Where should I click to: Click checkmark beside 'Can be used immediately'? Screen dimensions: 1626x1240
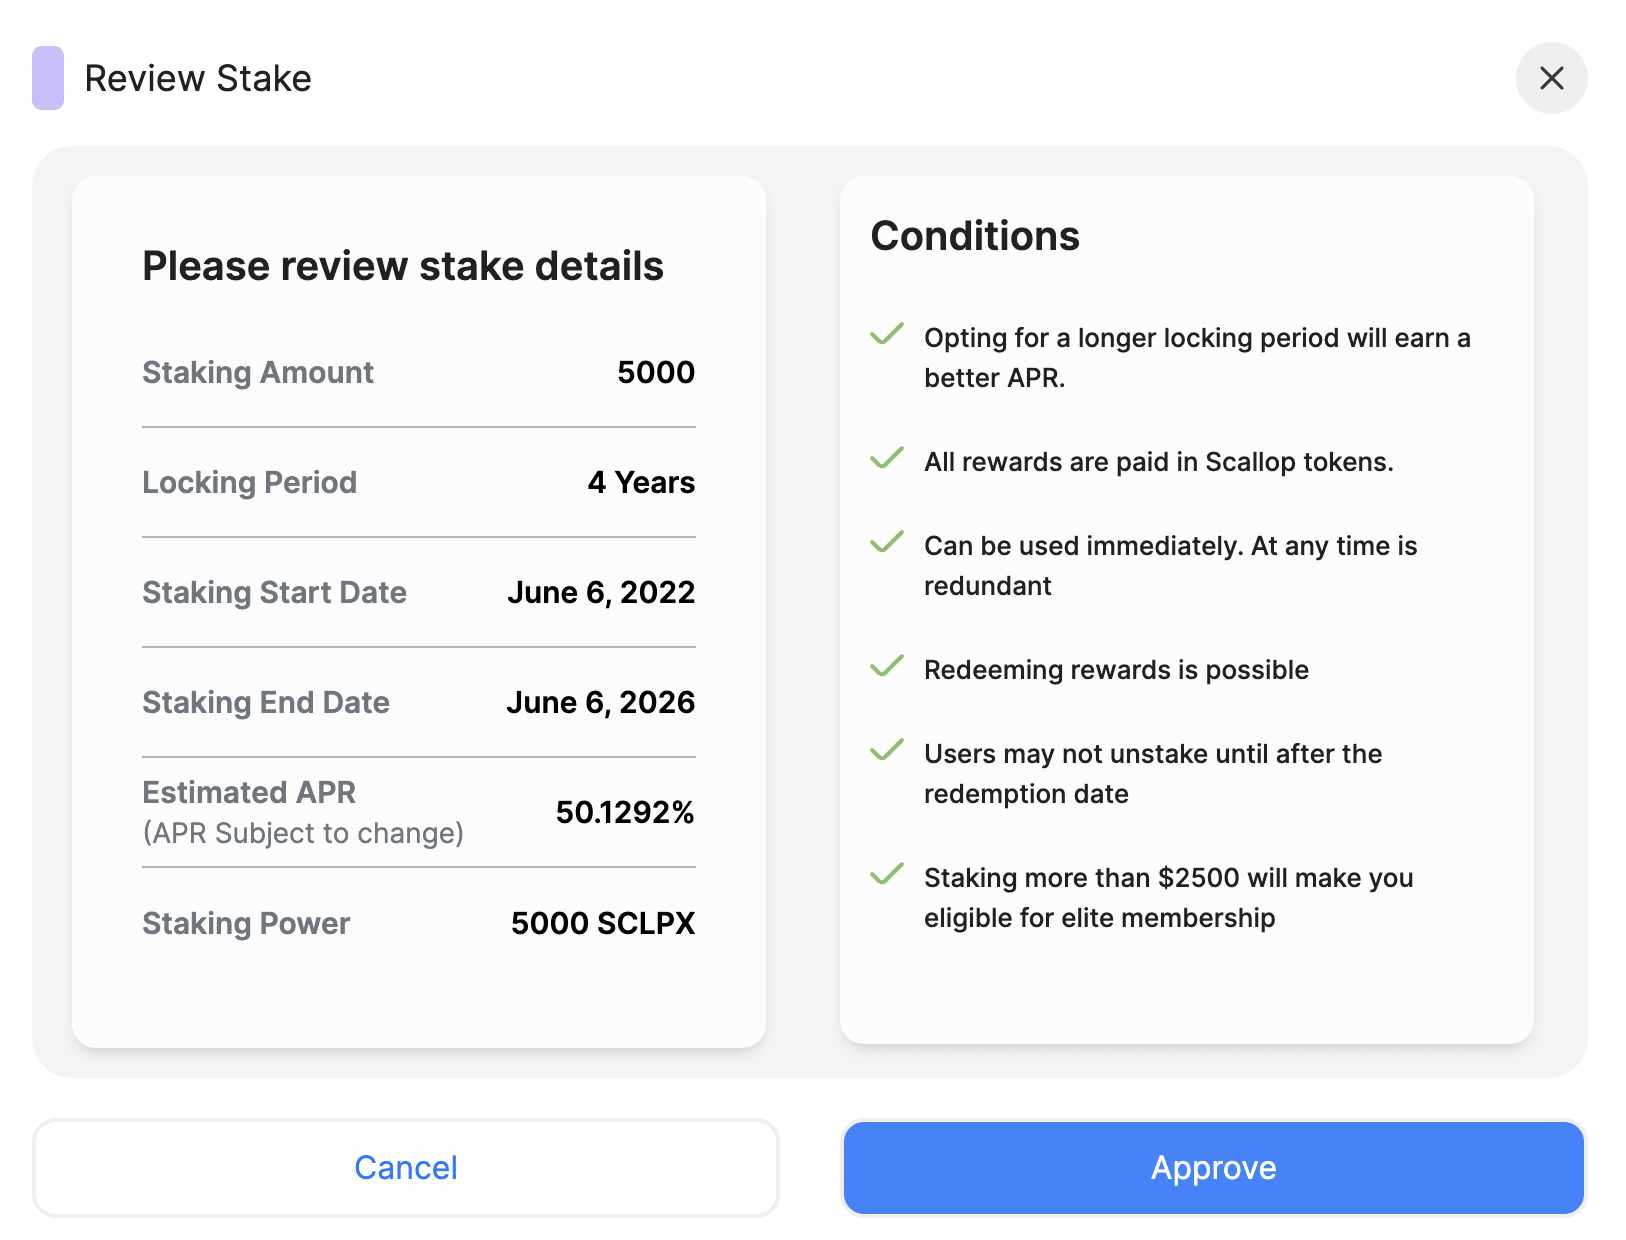click(x=887, y=542)
